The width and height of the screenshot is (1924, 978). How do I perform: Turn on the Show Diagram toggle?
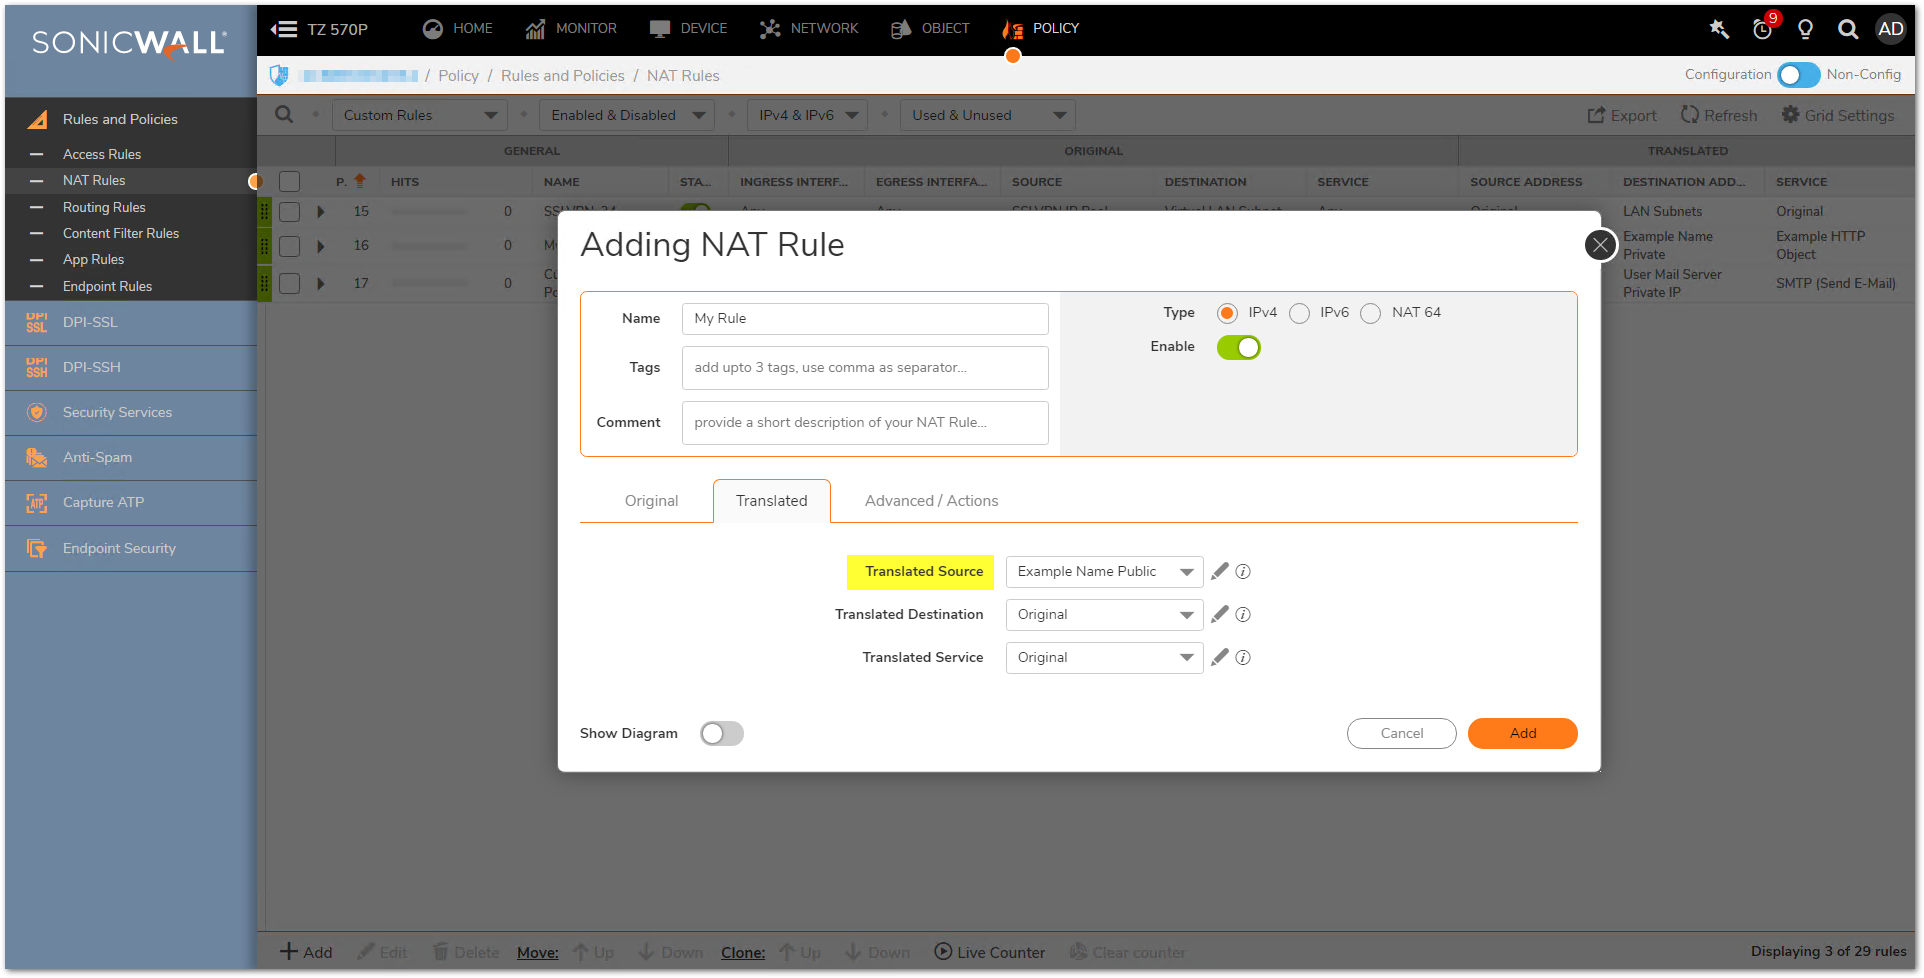pyautogui.click(x=721, y=734)
